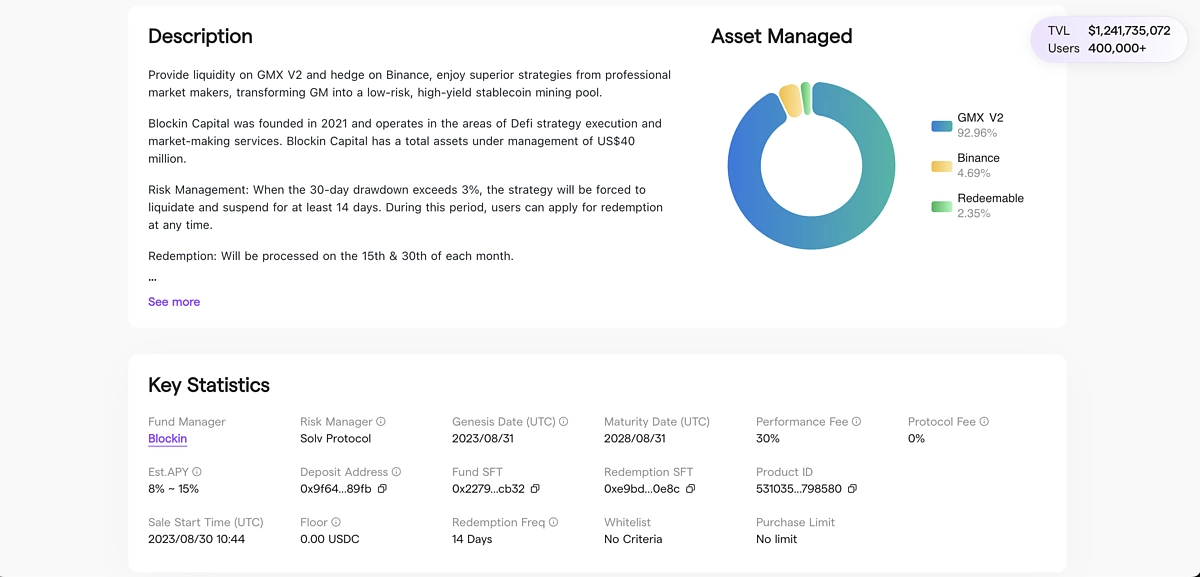Expand description with See more
The width and height of the screenshot is (1200, 577).
click(x=174, y=302)
